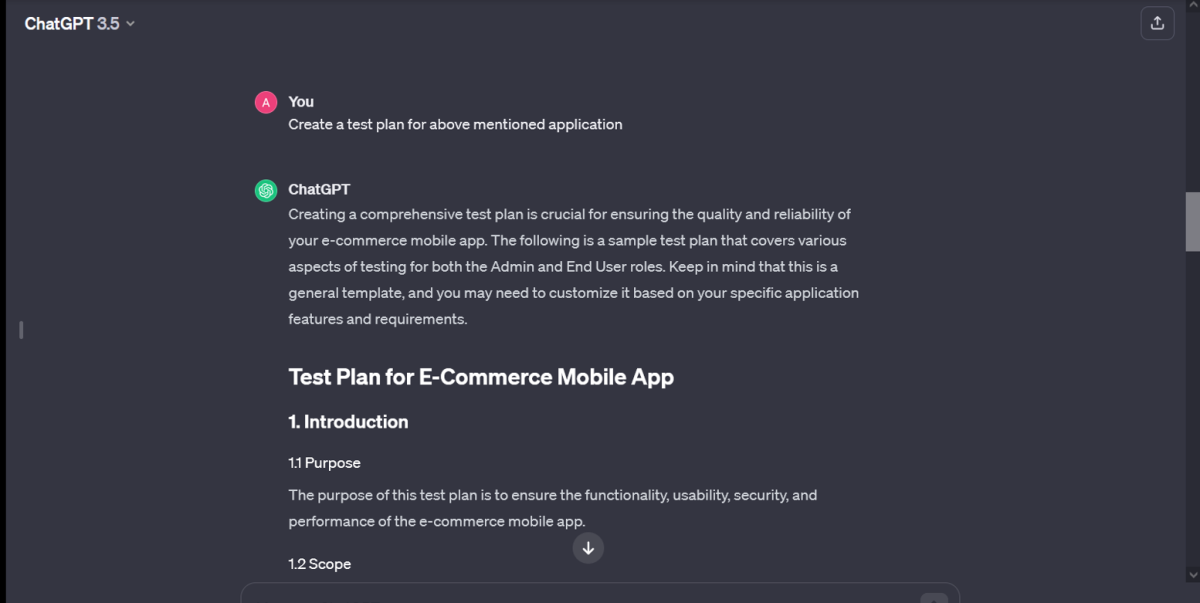Click the vertical scrollbar thumb

pyautogui.click(x=1192, y=221)
